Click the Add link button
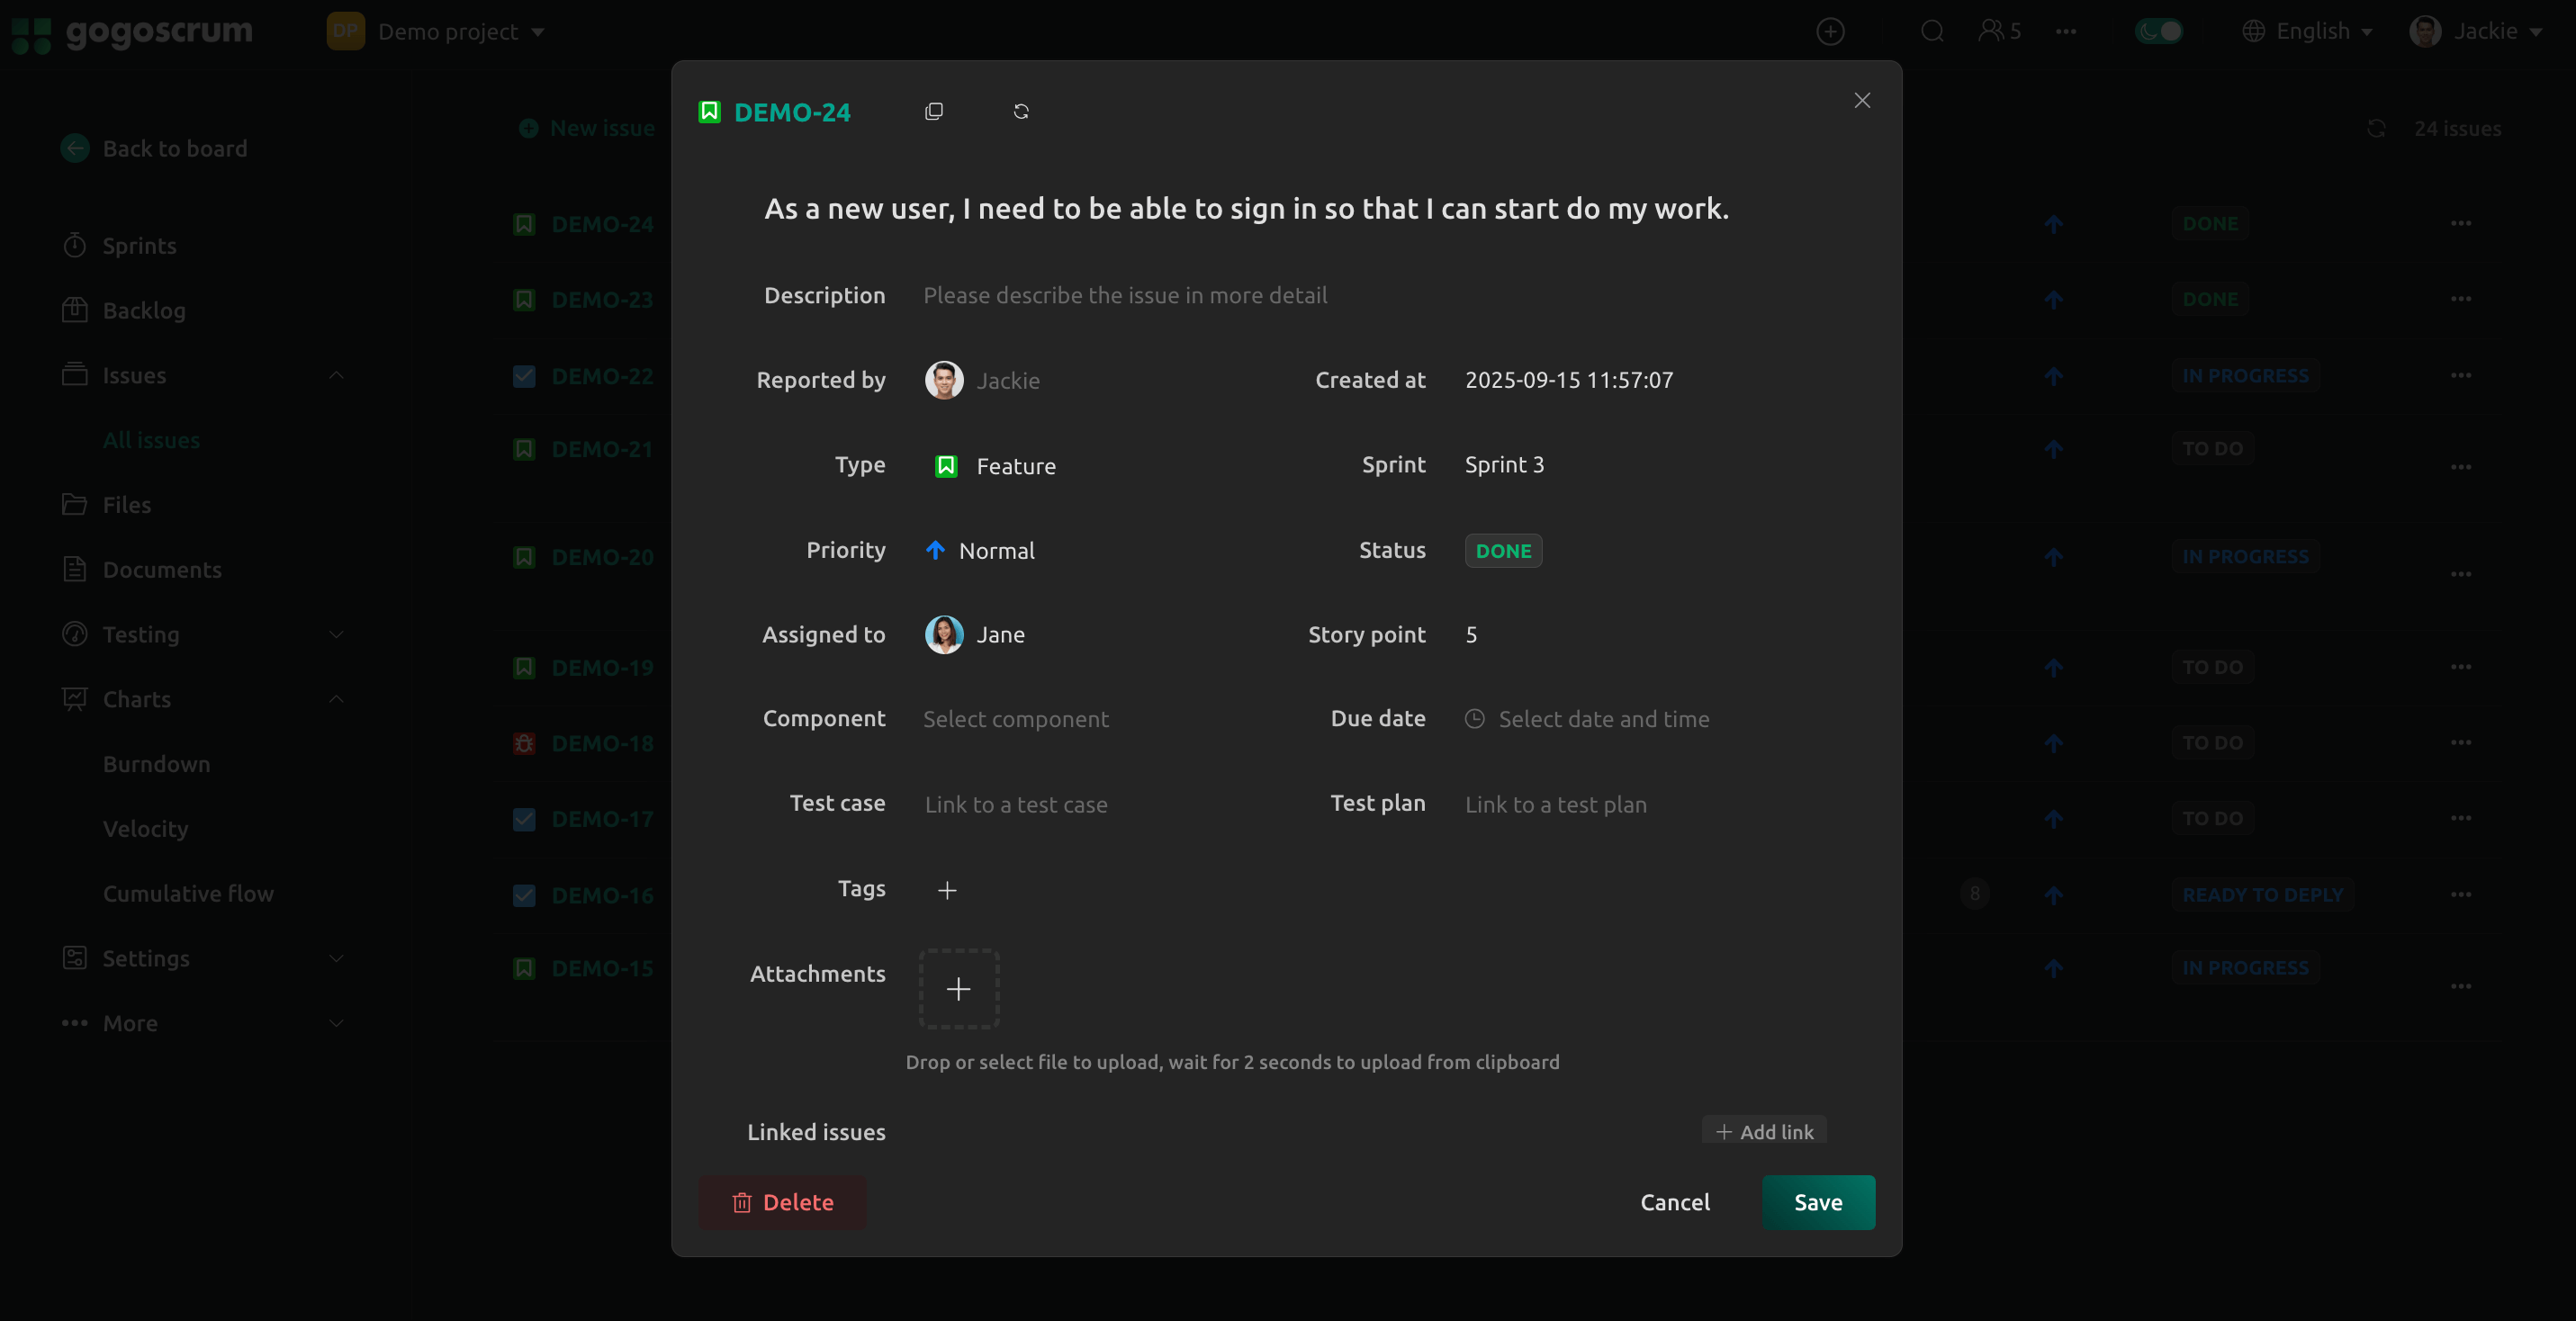 [1765, 1132]
